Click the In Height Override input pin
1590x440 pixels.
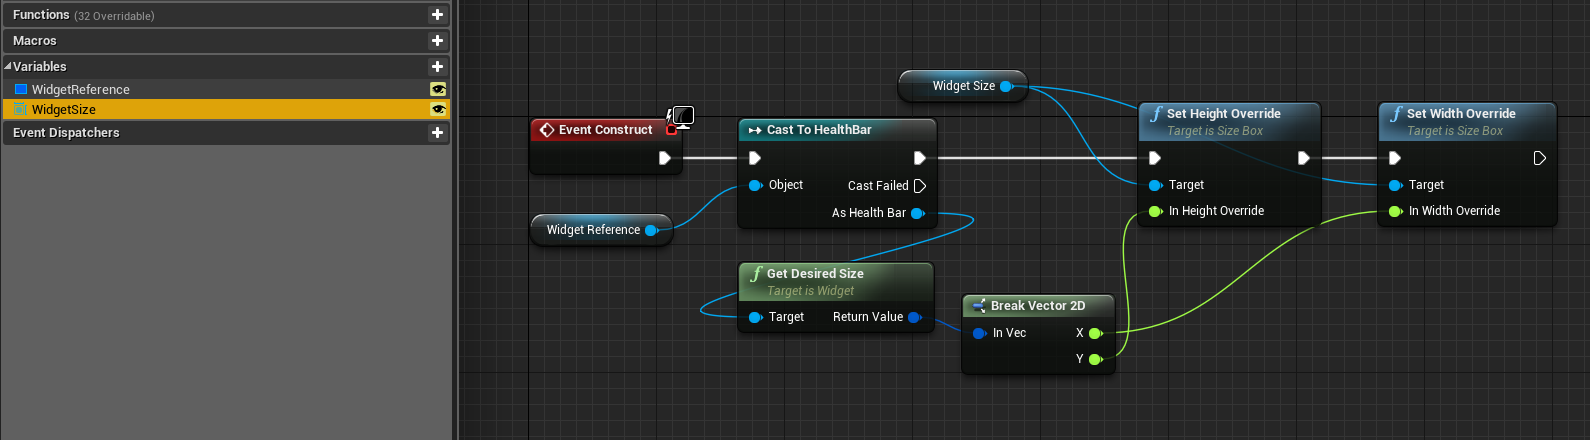pos(1156,211)
